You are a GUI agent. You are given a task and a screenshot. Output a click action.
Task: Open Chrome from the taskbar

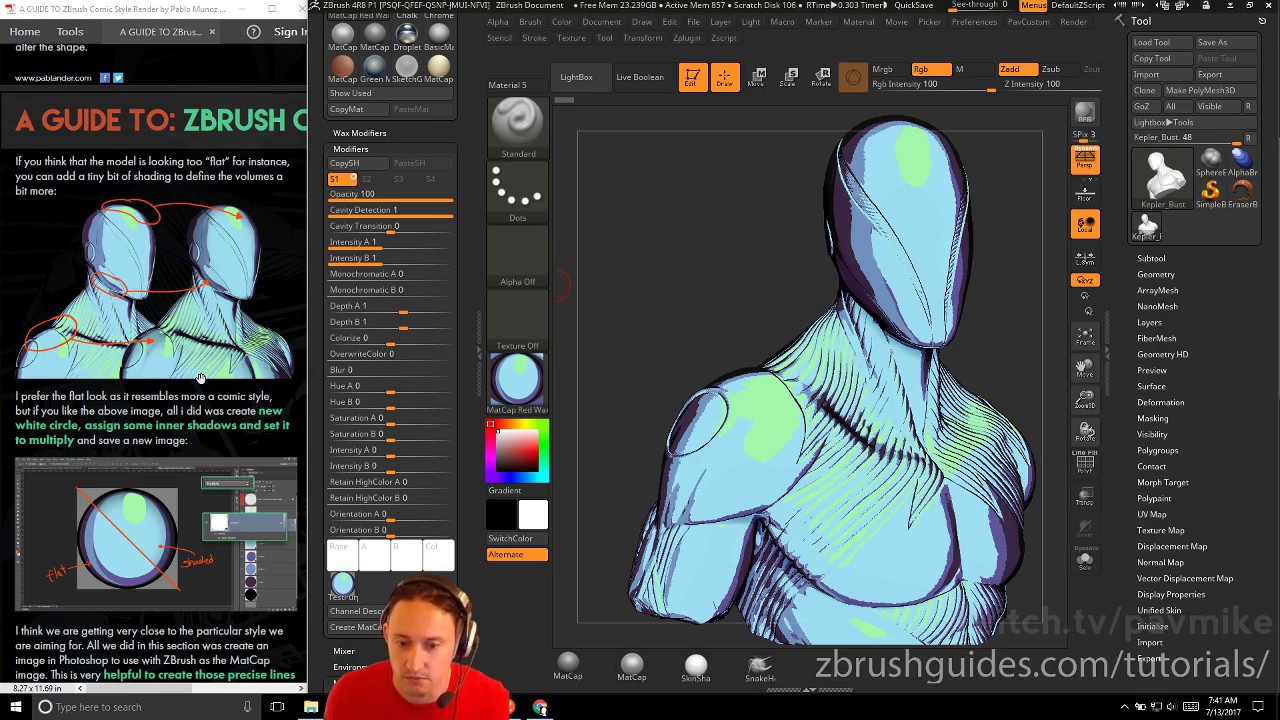[x=540, y=707]
